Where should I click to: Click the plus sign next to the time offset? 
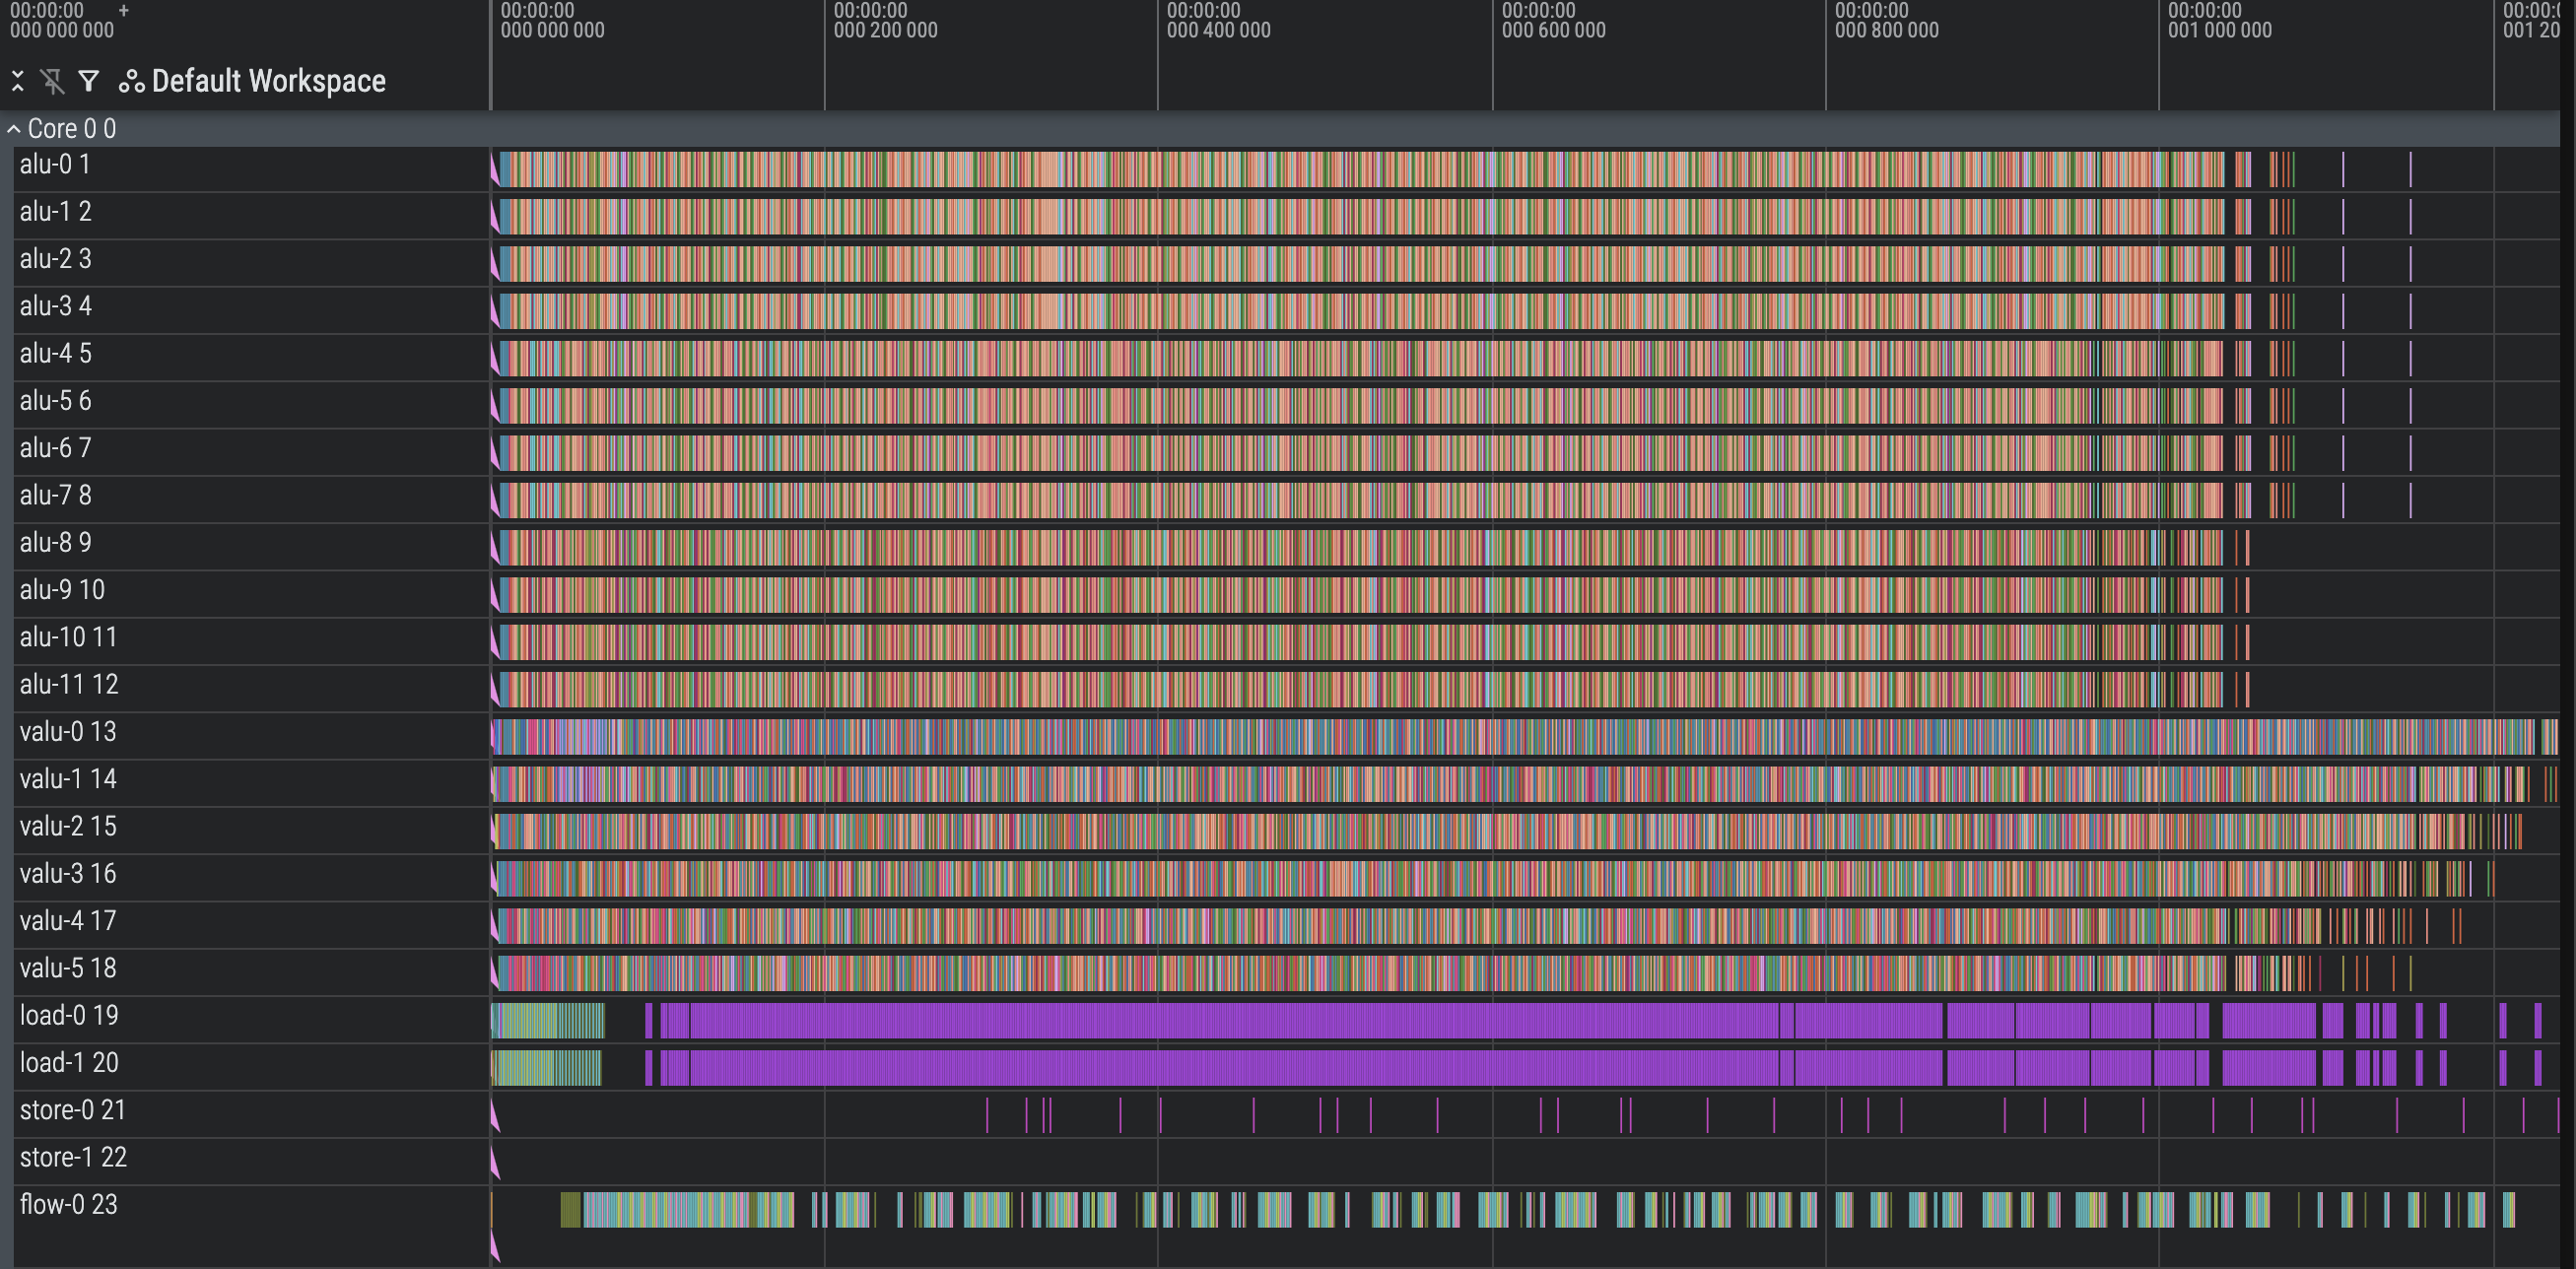point(124,11)
